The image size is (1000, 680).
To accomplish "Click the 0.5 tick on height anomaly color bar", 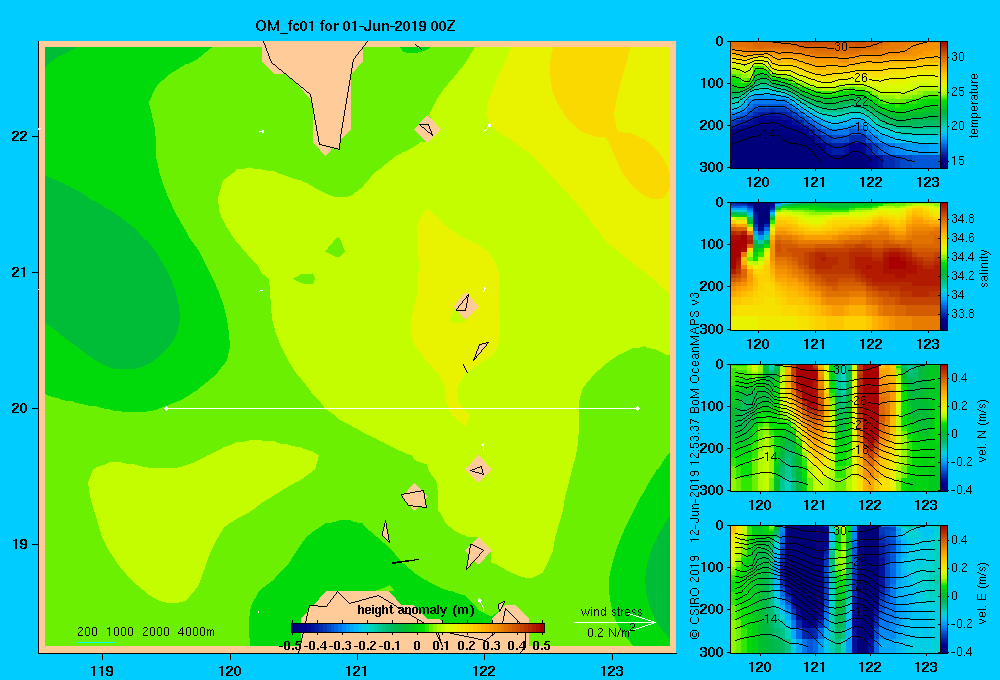I will [x=541, y=646].
